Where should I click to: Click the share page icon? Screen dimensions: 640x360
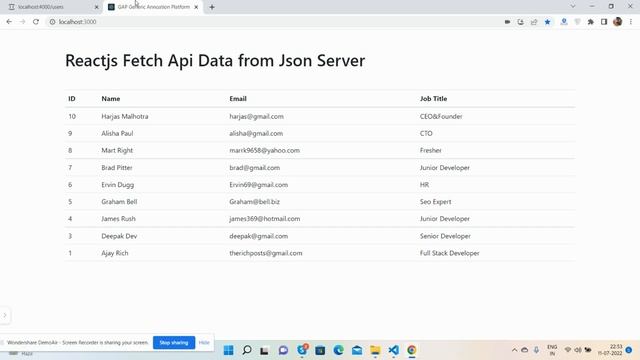[x=534, y=22]
